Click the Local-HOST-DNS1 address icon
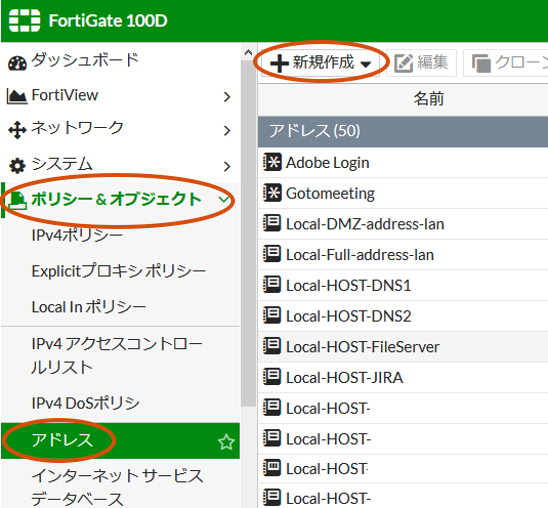This screenshot has width=548, height=508. (x=272, y=285)
